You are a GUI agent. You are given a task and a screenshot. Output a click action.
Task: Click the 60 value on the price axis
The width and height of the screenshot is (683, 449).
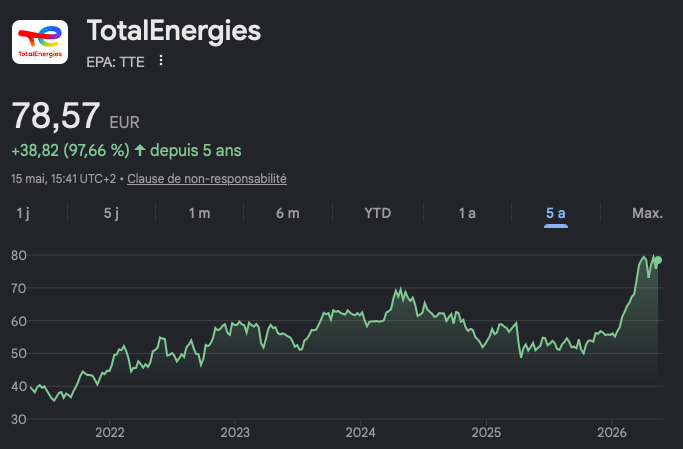point(19,321)
